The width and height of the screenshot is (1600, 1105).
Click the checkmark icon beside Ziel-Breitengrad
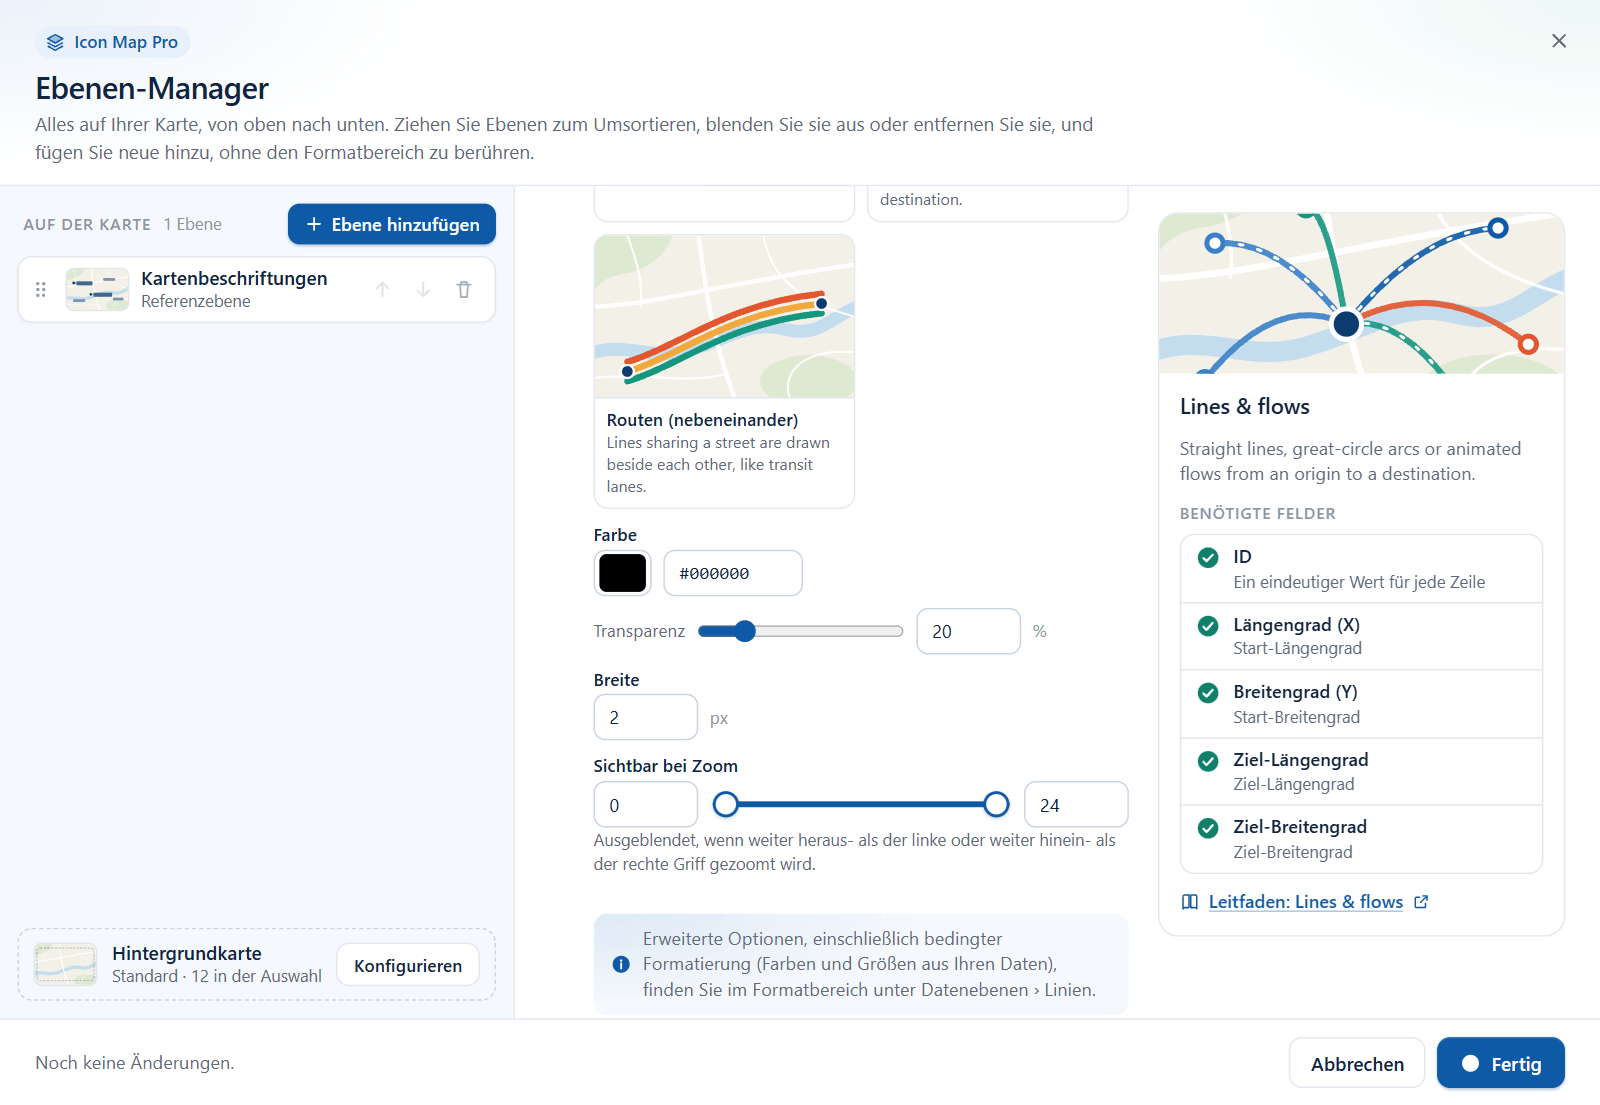pos(1208,828)
